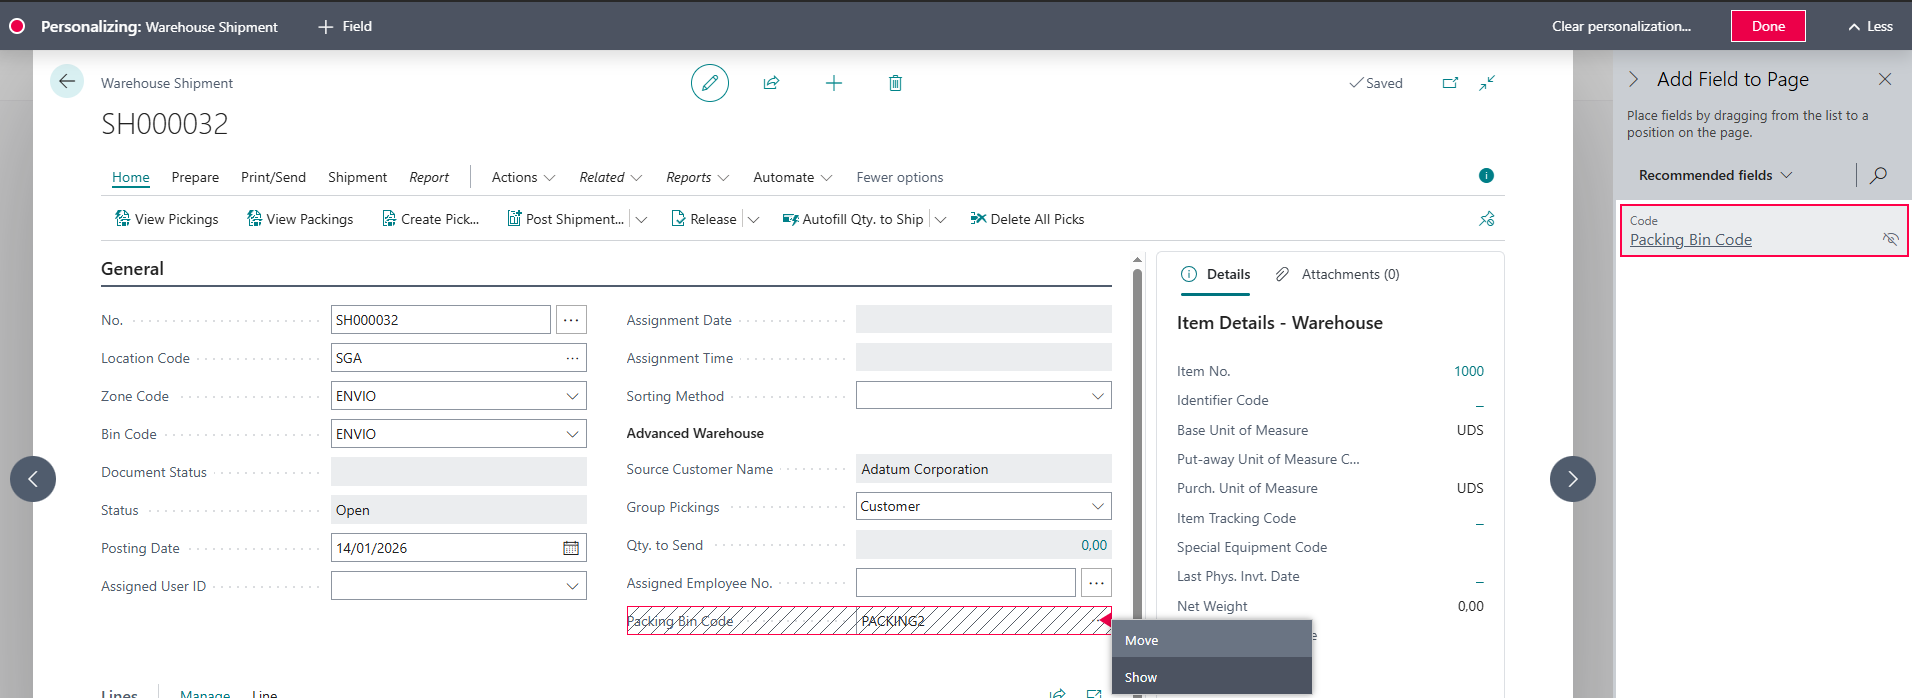This screenshot has height=698, width=1912.
Task: Click the plus icon to create new
Action: [x=833, y=83]
